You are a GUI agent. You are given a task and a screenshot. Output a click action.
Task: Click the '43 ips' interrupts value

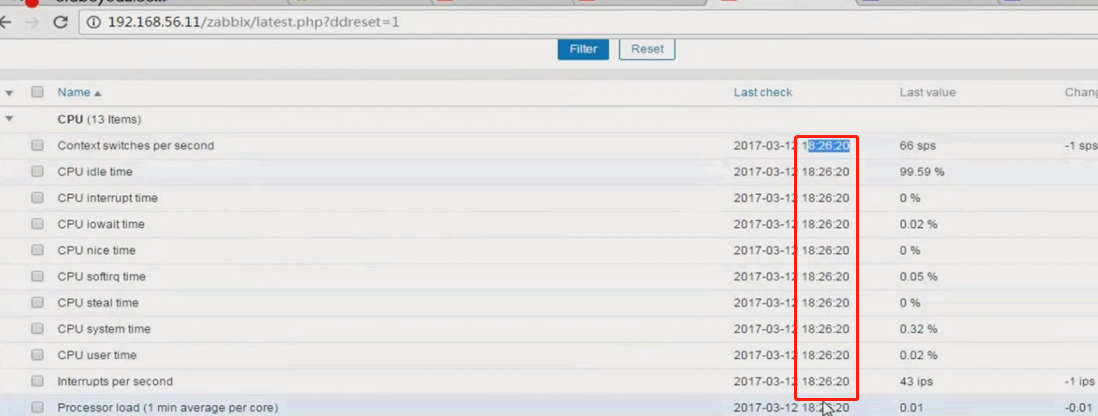pos(916,382)
